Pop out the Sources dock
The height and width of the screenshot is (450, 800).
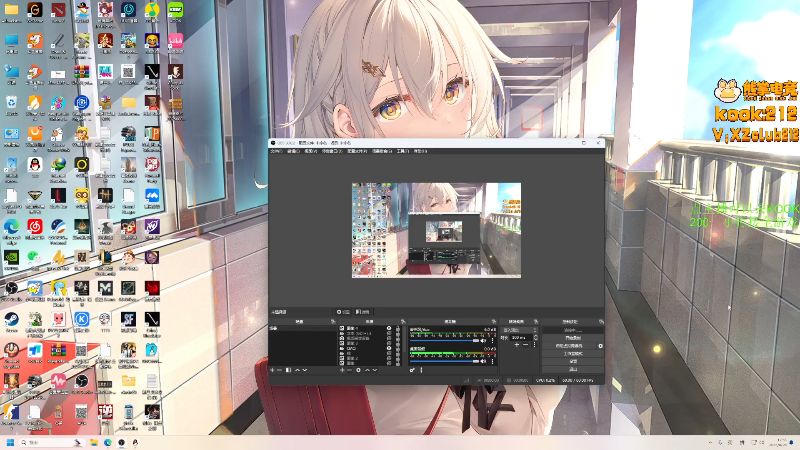pyautogui.click(x=403, y=321)
